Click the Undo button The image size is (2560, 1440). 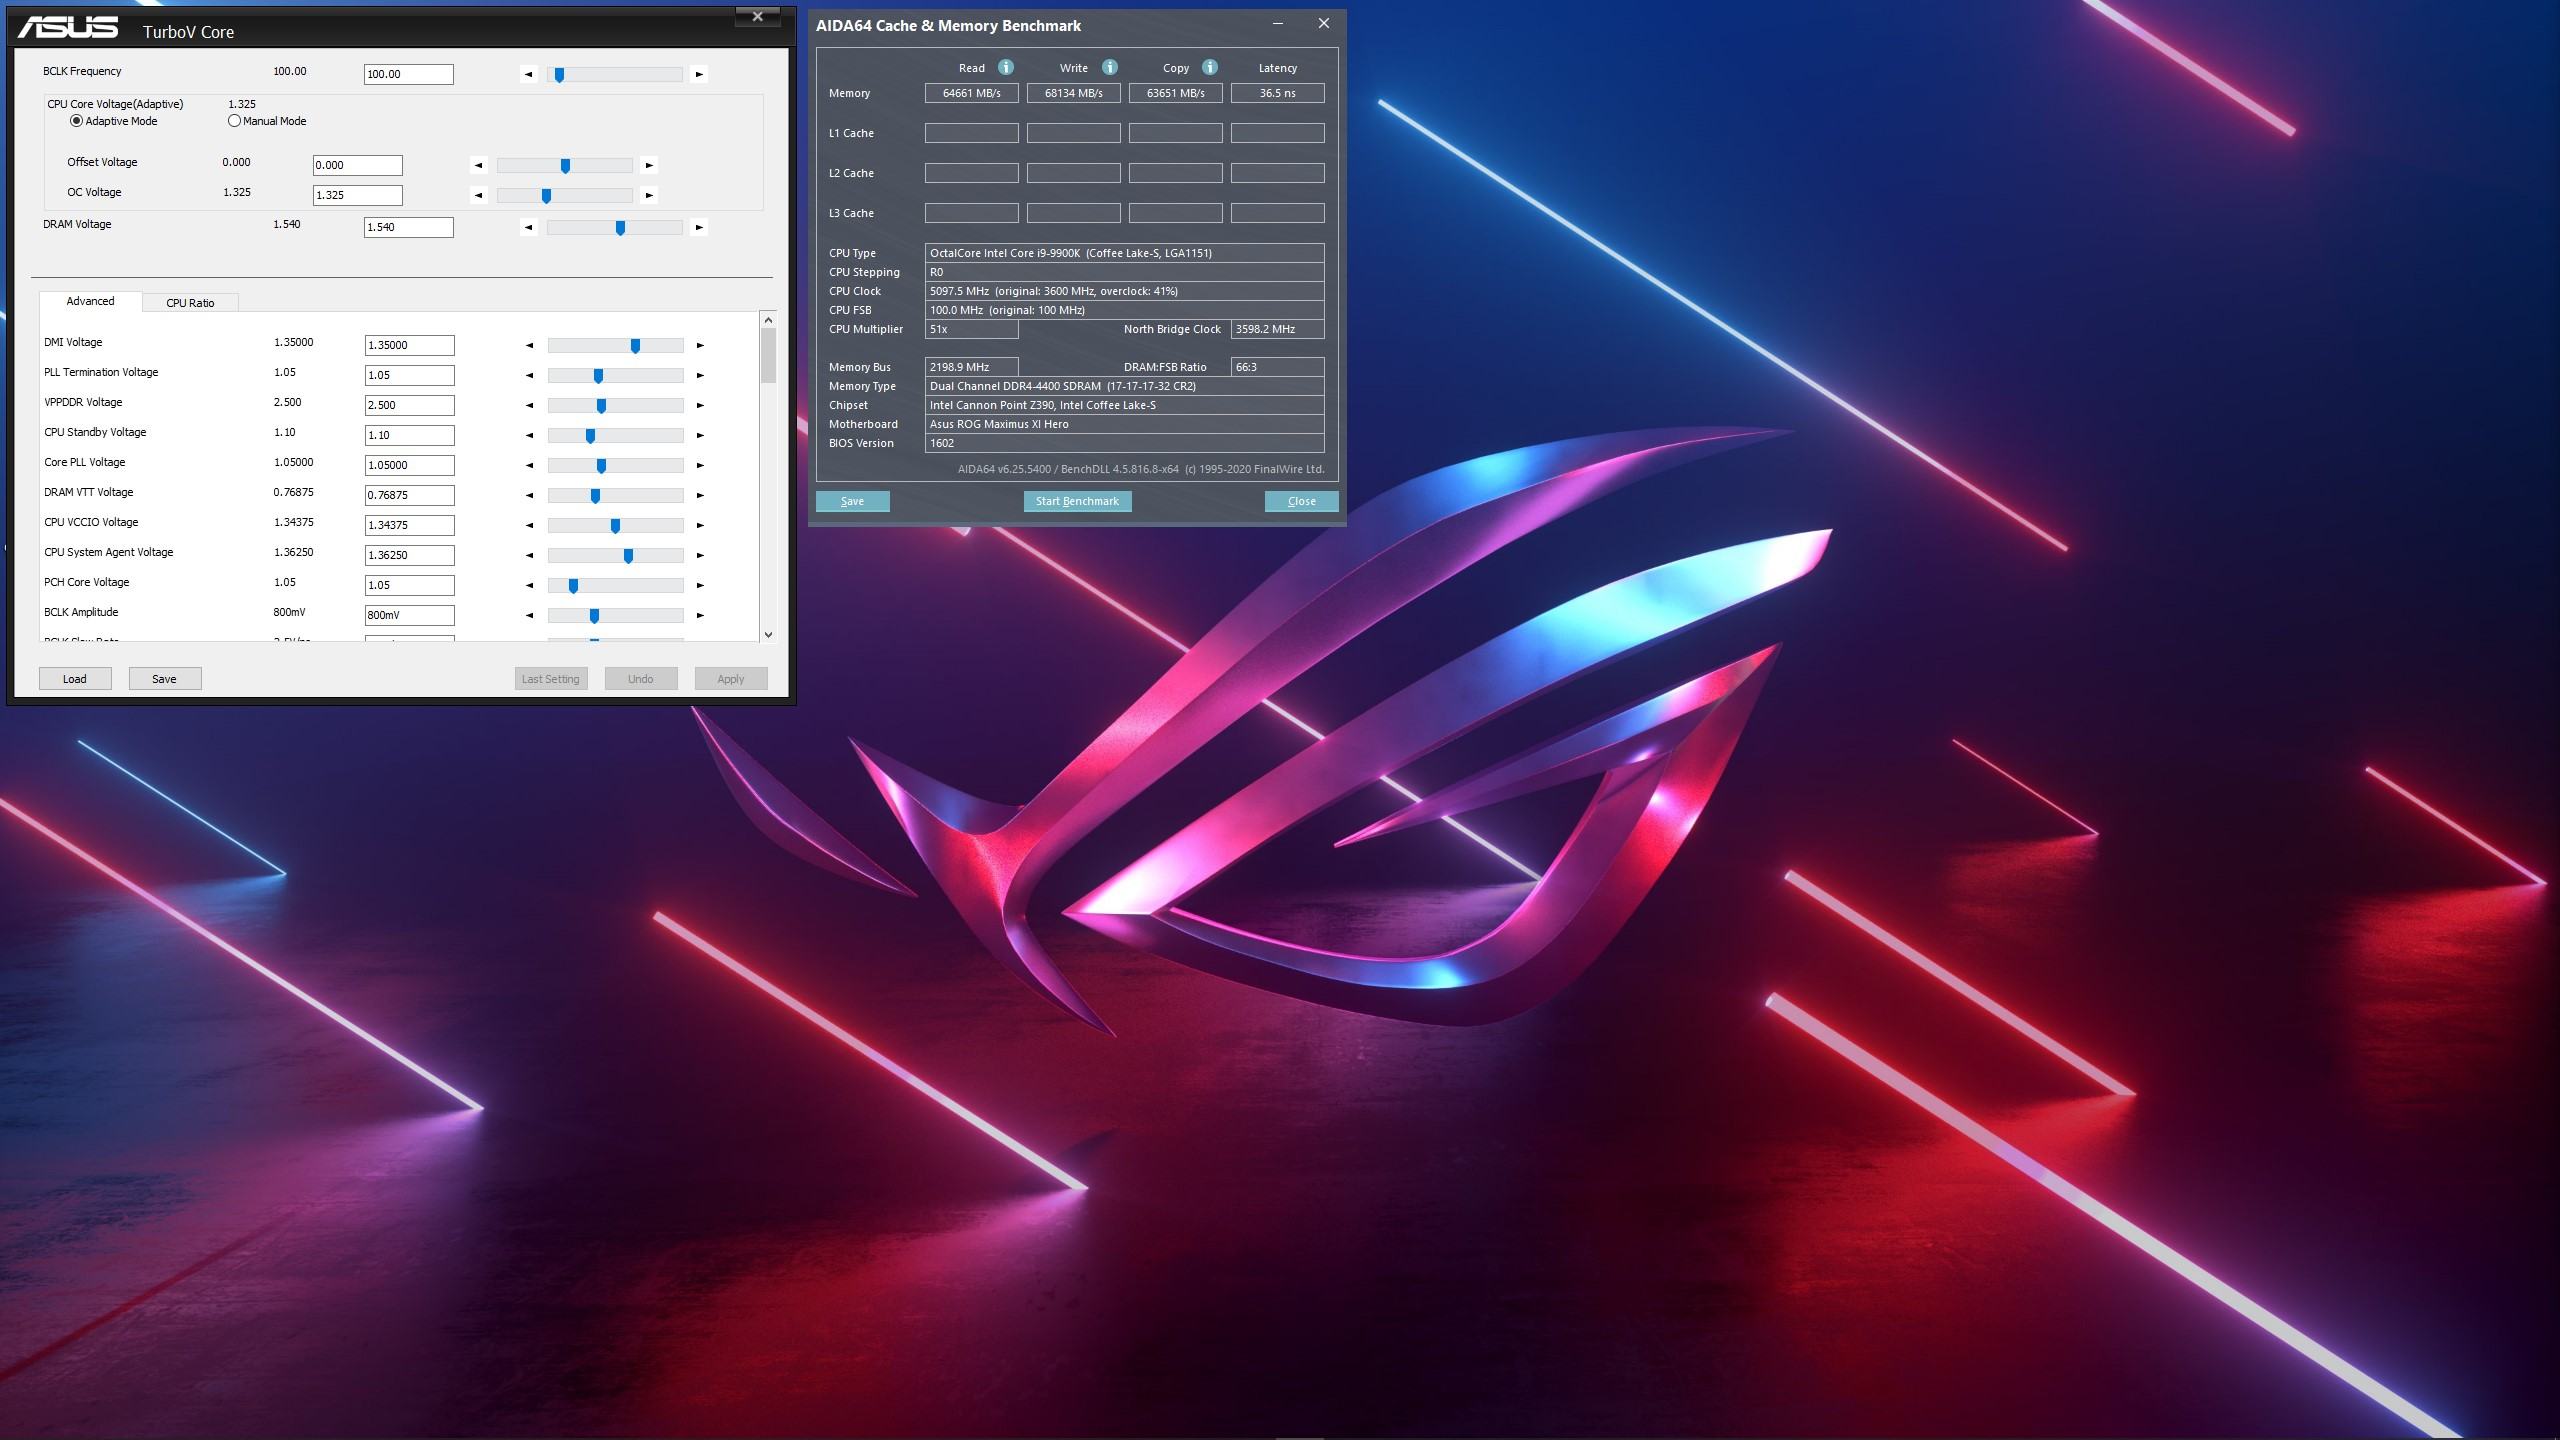pyautogui.click(x=641, y=679)
